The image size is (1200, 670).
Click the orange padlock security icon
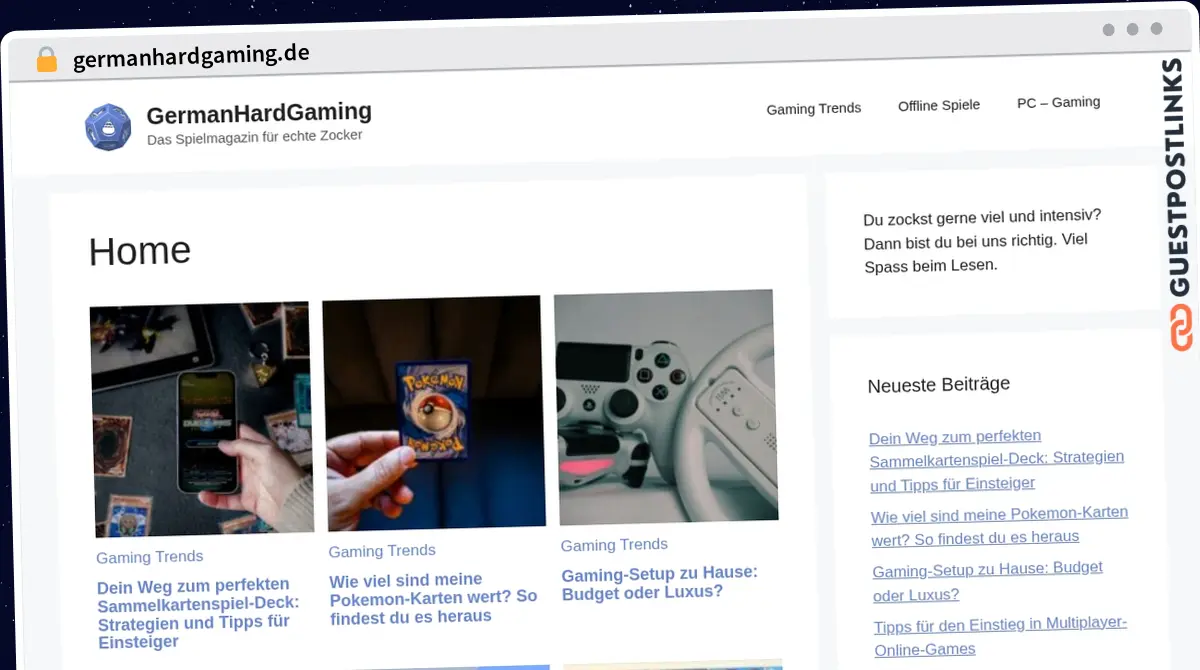tap(47, 60)
